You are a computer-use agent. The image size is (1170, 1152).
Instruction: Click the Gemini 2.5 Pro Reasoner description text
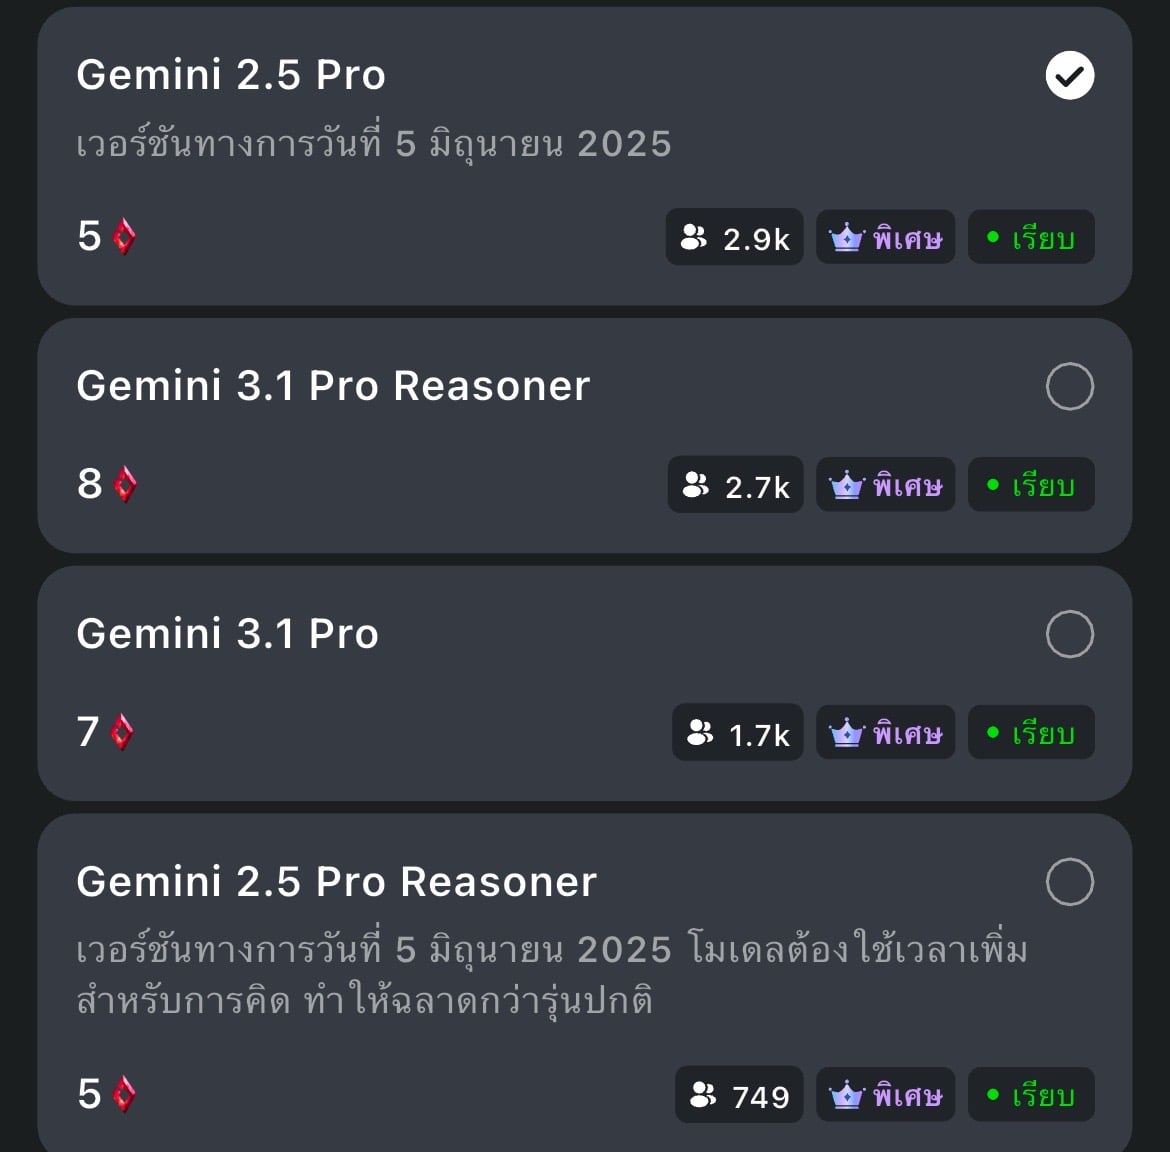tap(552, 974)
